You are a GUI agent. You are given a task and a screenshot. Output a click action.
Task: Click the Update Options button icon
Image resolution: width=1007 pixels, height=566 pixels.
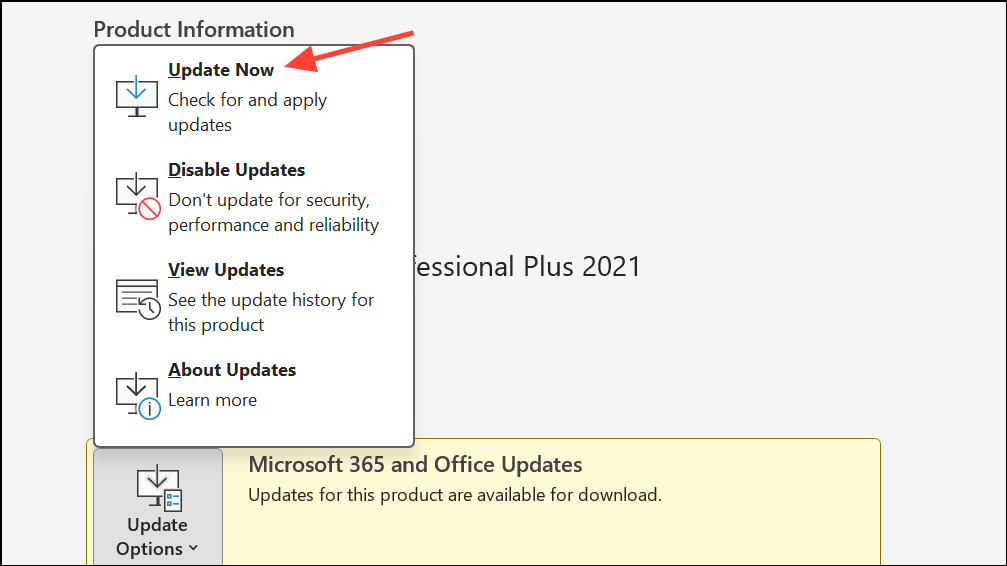tap(157, 489)
